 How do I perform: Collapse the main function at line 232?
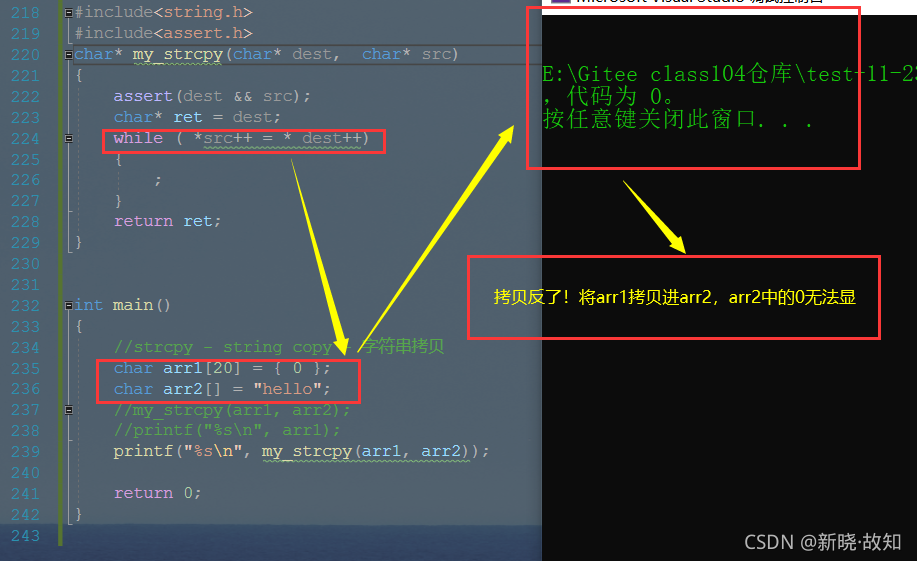pyautogui.click(x=68, y=305)
